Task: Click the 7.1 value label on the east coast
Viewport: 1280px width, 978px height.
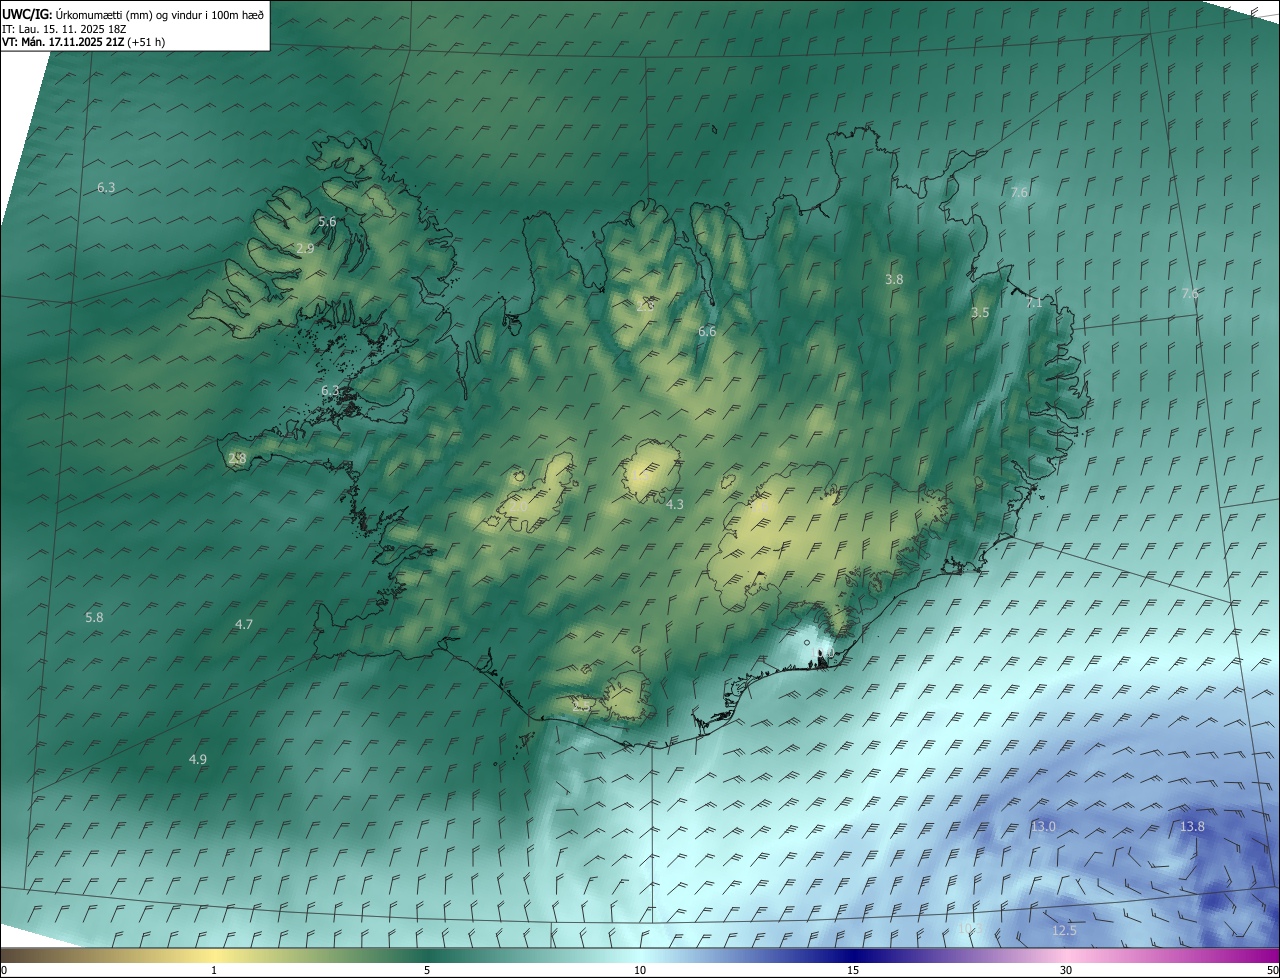Action: click(1034, 302)
